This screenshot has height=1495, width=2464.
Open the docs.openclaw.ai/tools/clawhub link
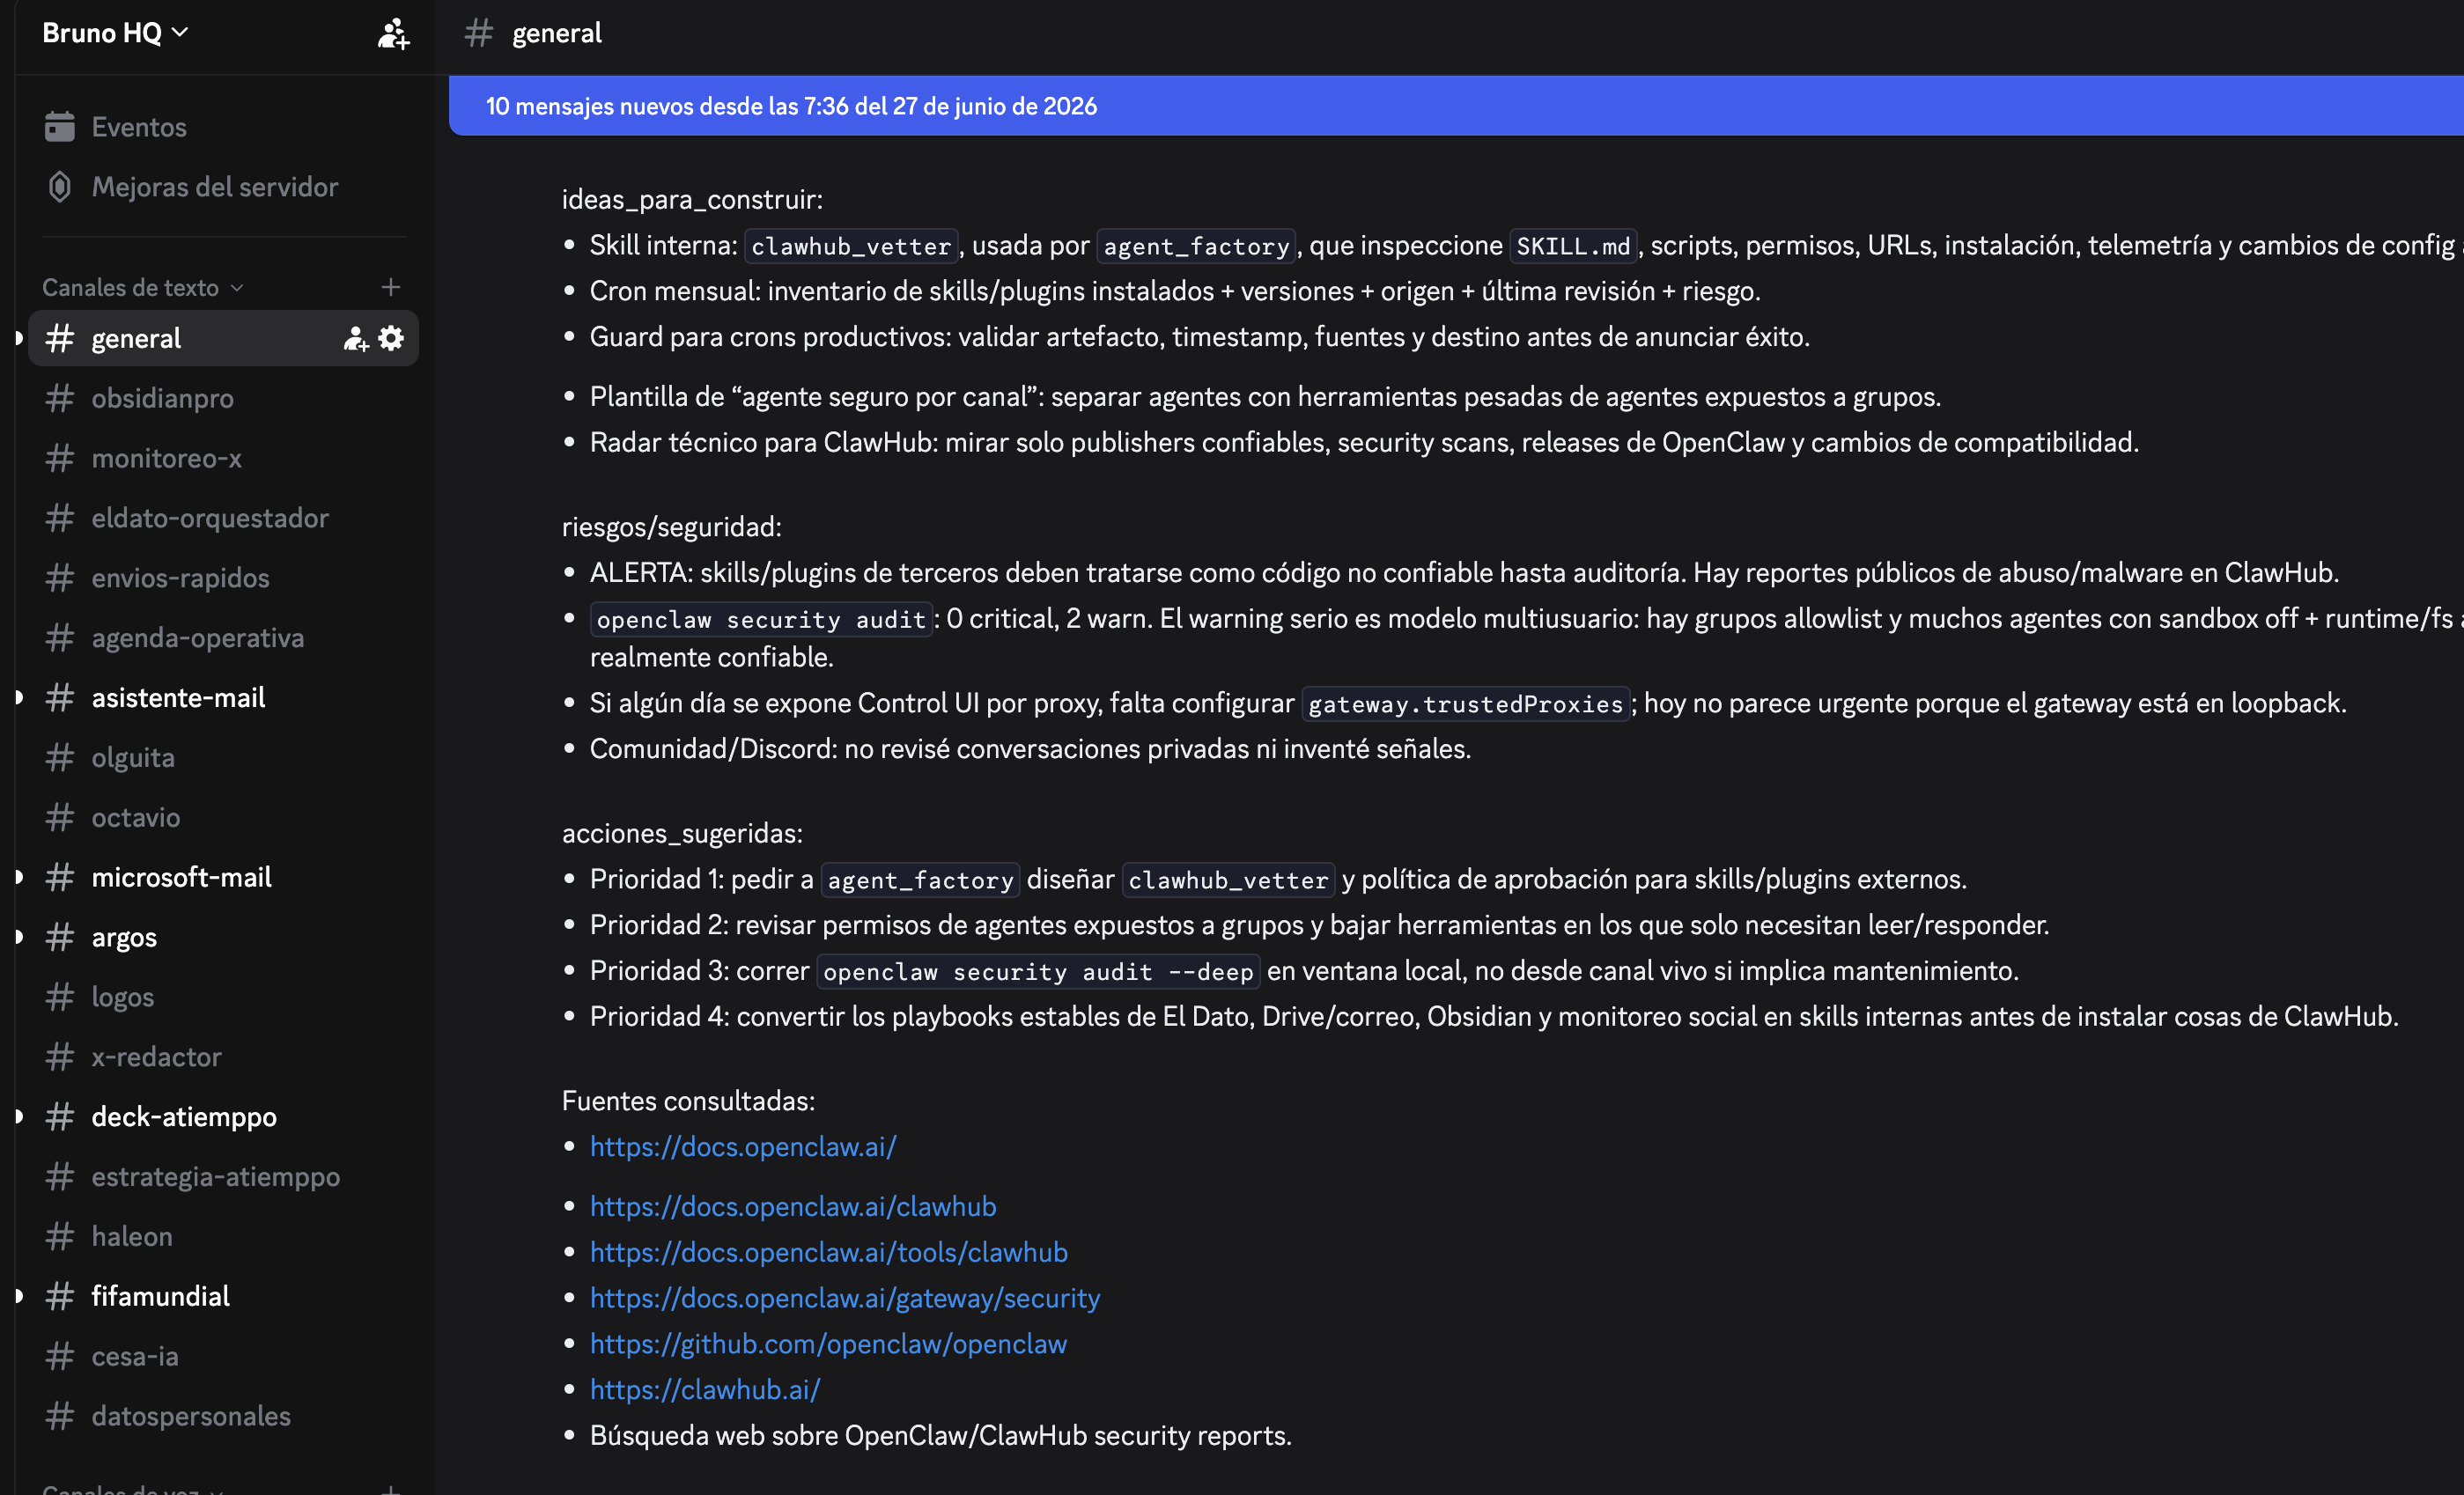click(x=829, y=1252)
